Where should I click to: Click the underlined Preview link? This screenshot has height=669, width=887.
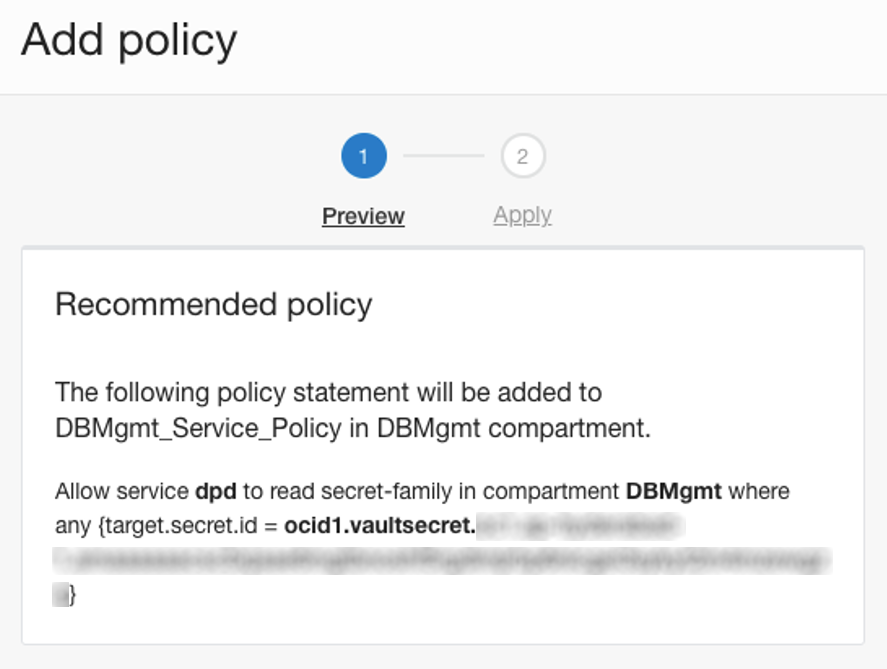(x=363, y=216)
